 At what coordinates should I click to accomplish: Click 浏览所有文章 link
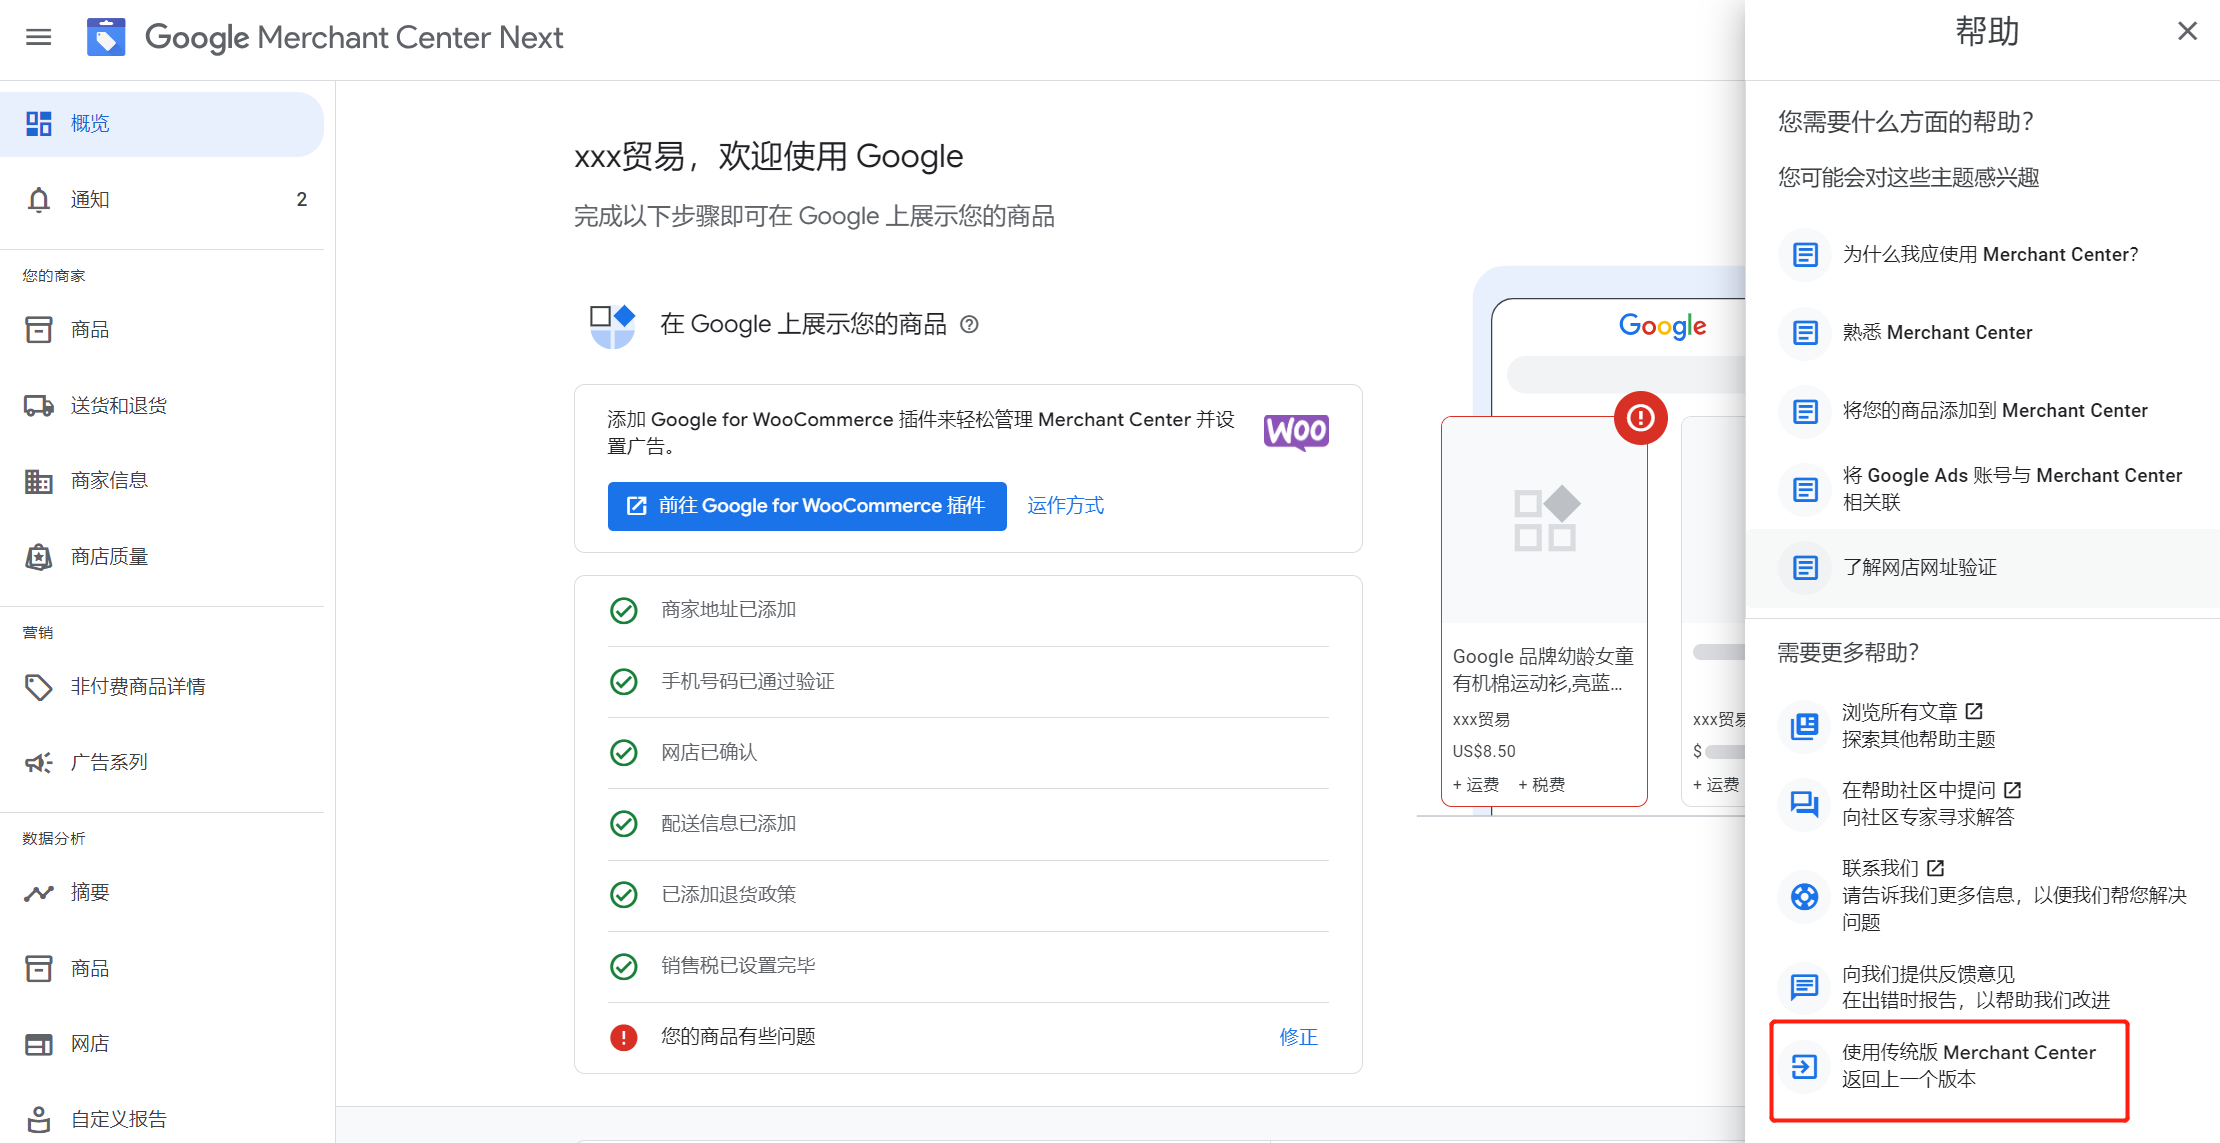pyautogui.click(x=1912, y=712)
